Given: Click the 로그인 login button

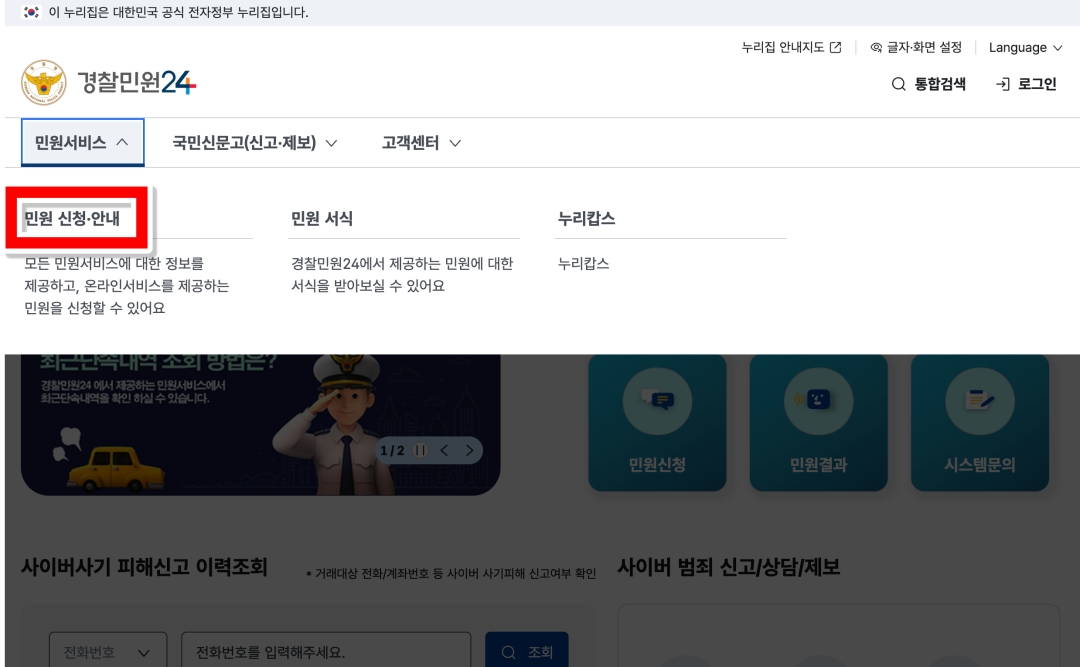Looking at the screenshot, I should 1026,84.
